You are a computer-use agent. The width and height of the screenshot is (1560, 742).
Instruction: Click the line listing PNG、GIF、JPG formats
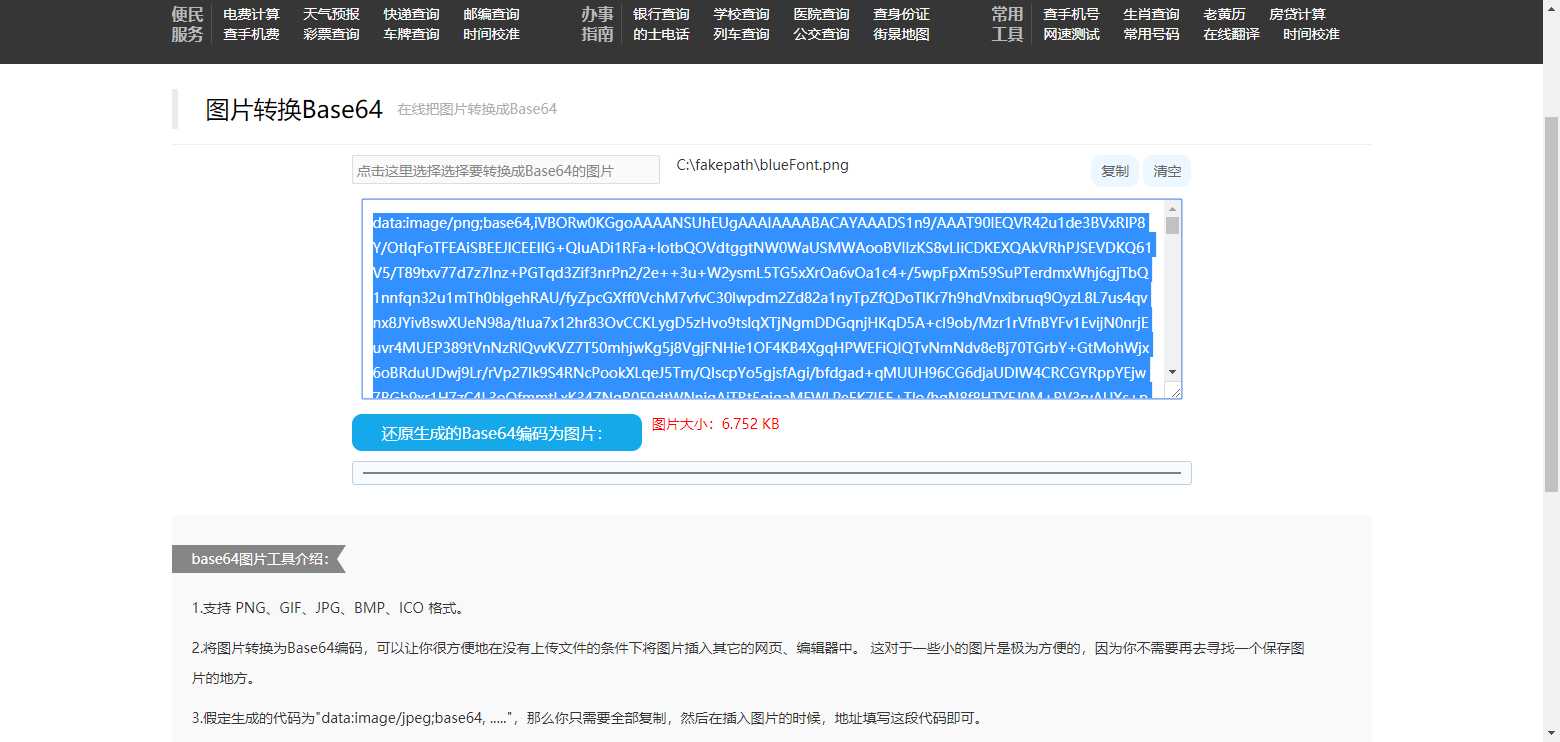tap(328, 608)
